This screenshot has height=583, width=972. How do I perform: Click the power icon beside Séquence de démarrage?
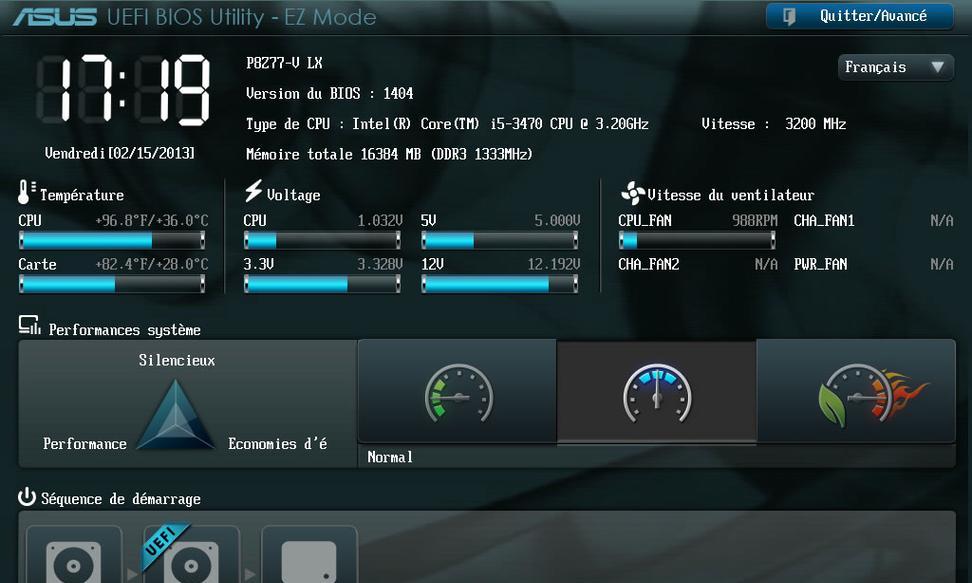[27, 497]
